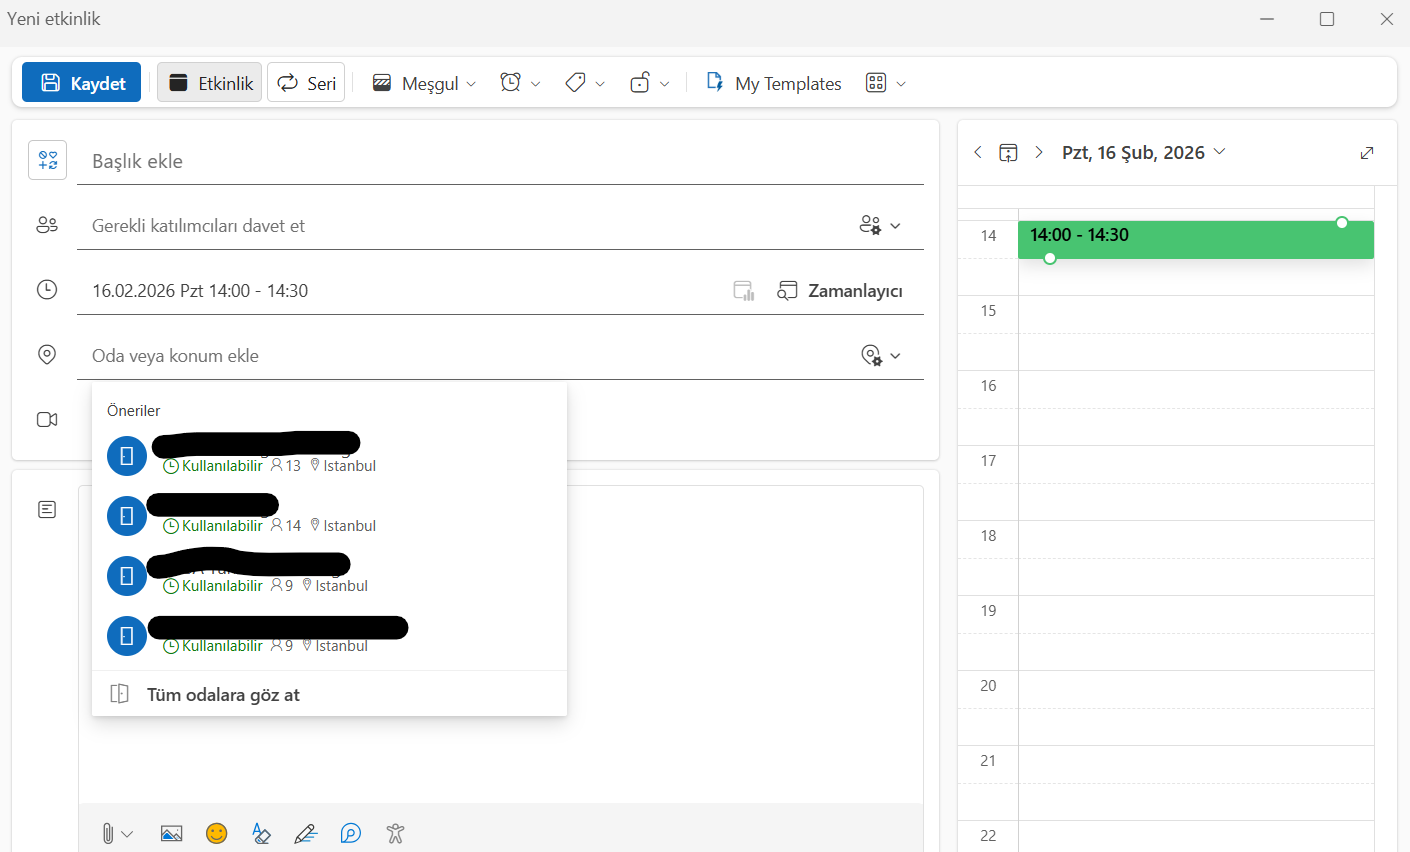Viewport: 1410px width, 852px height.
Task: Click the date and time 16.02.2026 field
Action: click(400, 291)
